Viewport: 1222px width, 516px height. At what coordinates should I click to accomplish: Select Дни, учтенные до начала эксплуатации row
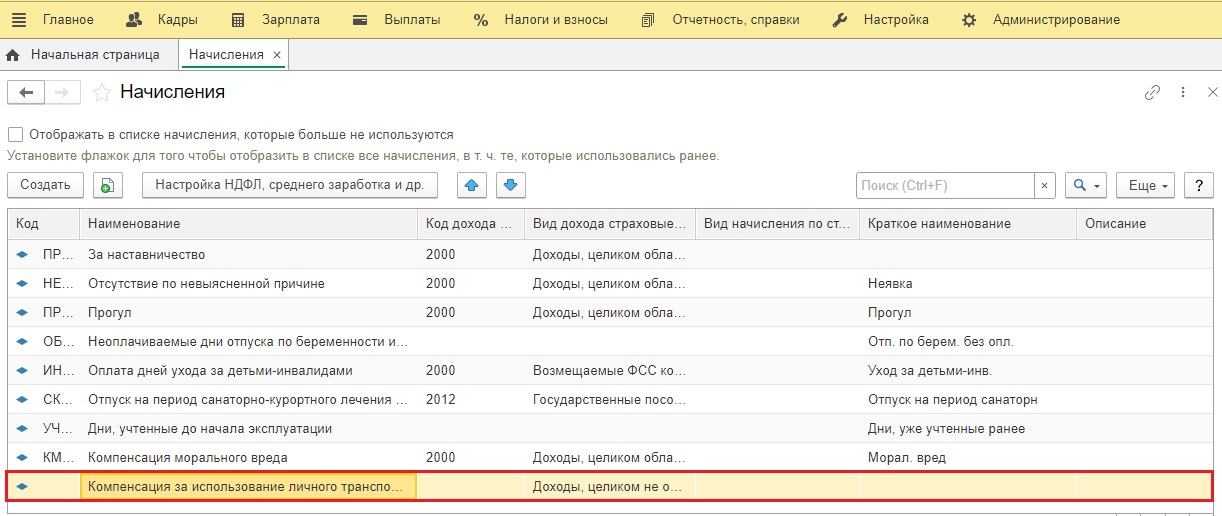coord(610,428)
